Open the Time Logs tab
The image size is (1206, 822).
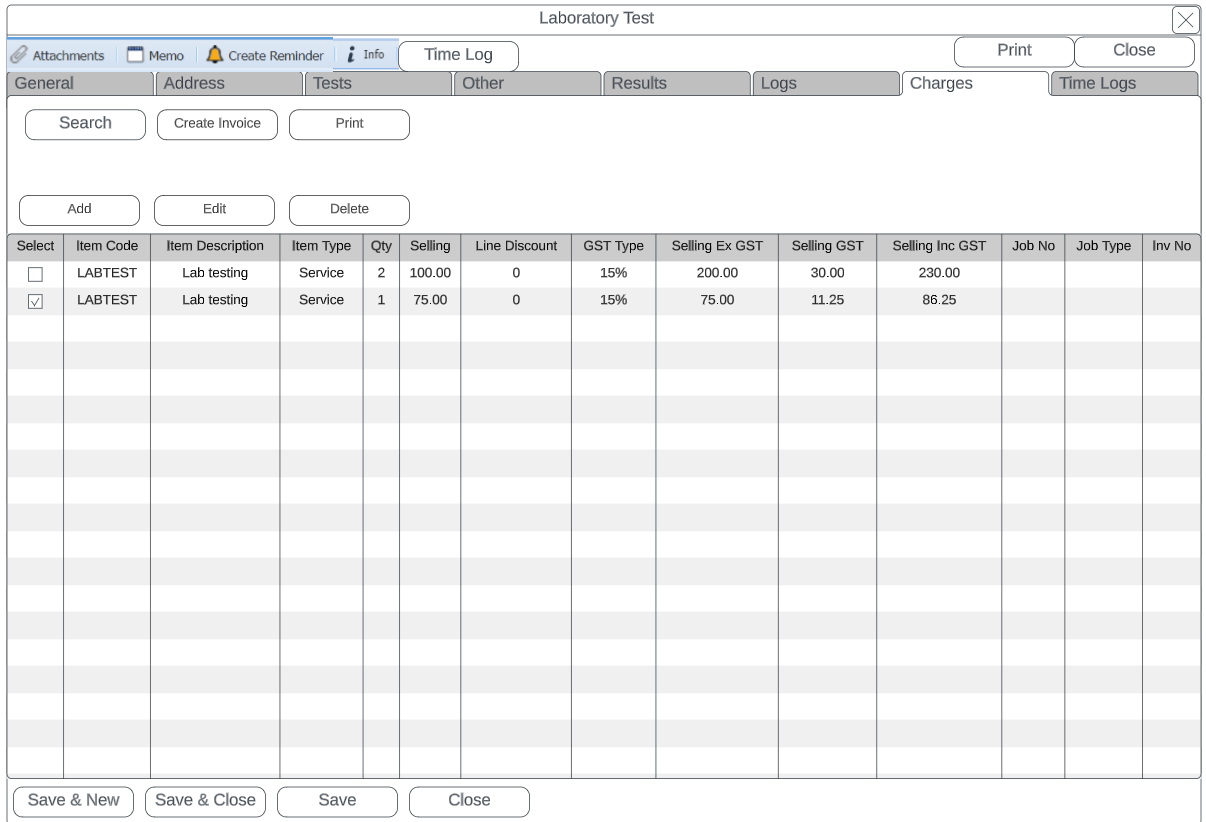(x=1124, y=84)
